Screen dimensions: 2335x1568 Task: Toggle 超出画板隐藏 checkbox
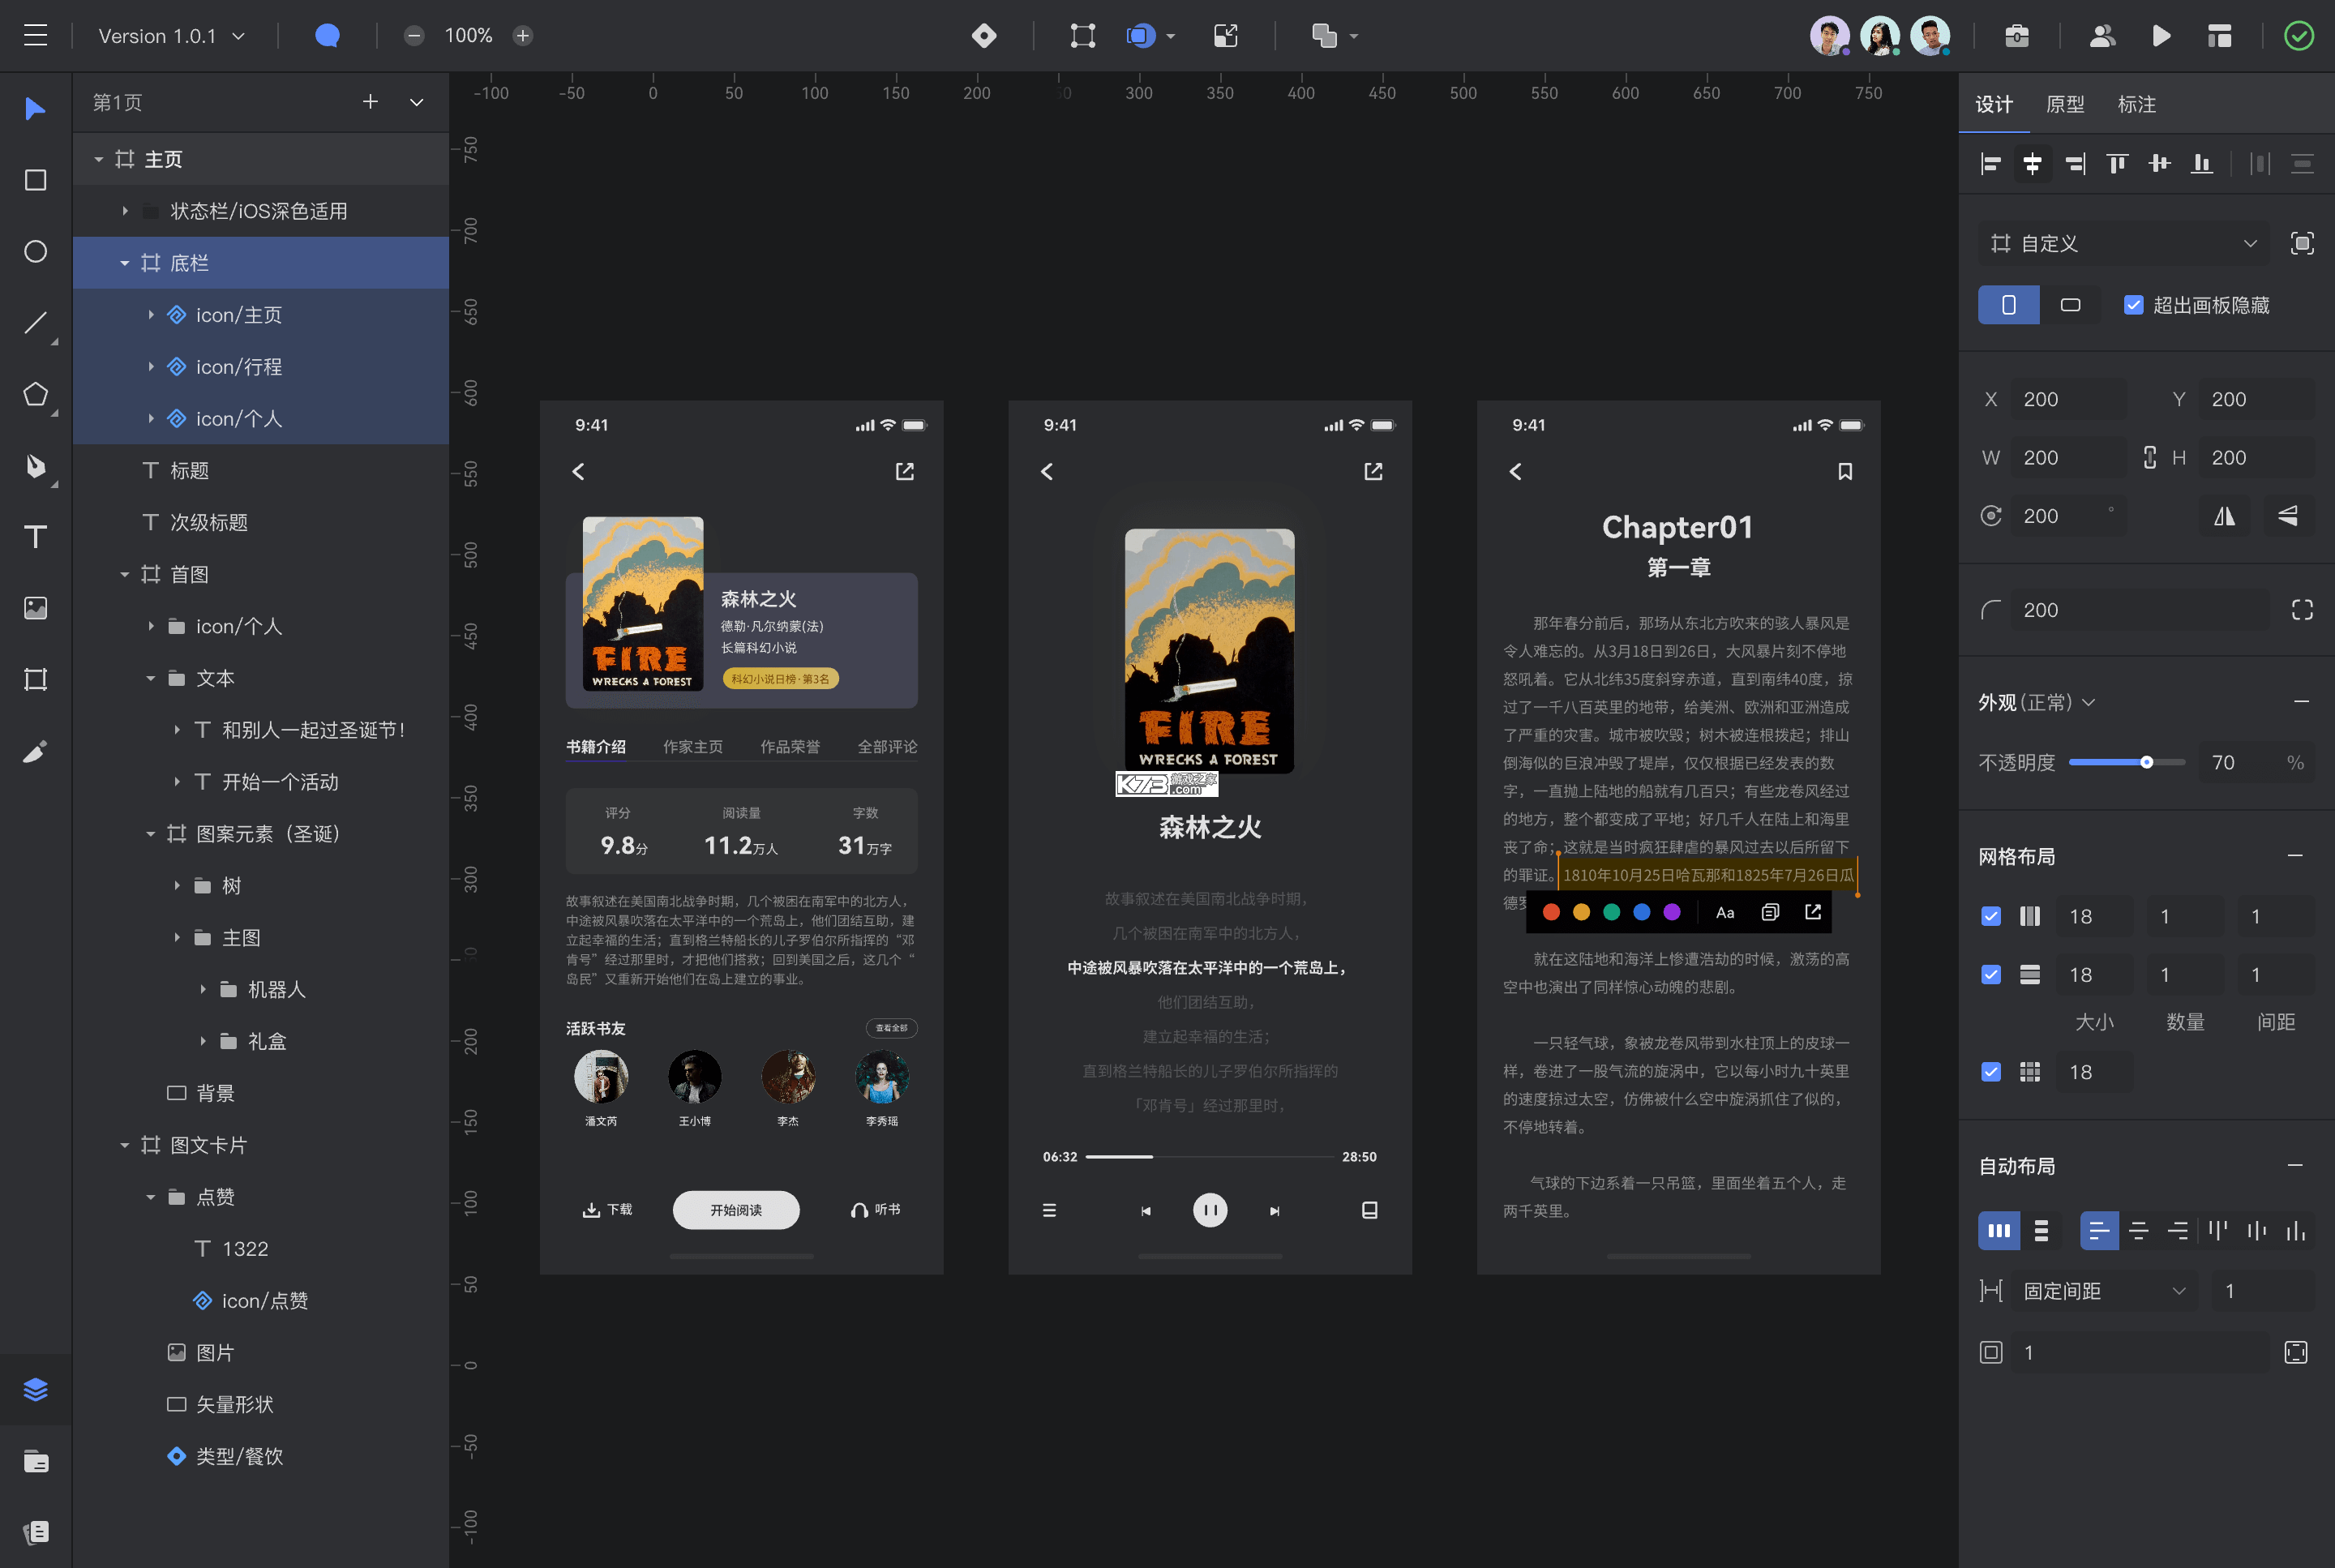pyautogui.click(x=2133, y=305)
